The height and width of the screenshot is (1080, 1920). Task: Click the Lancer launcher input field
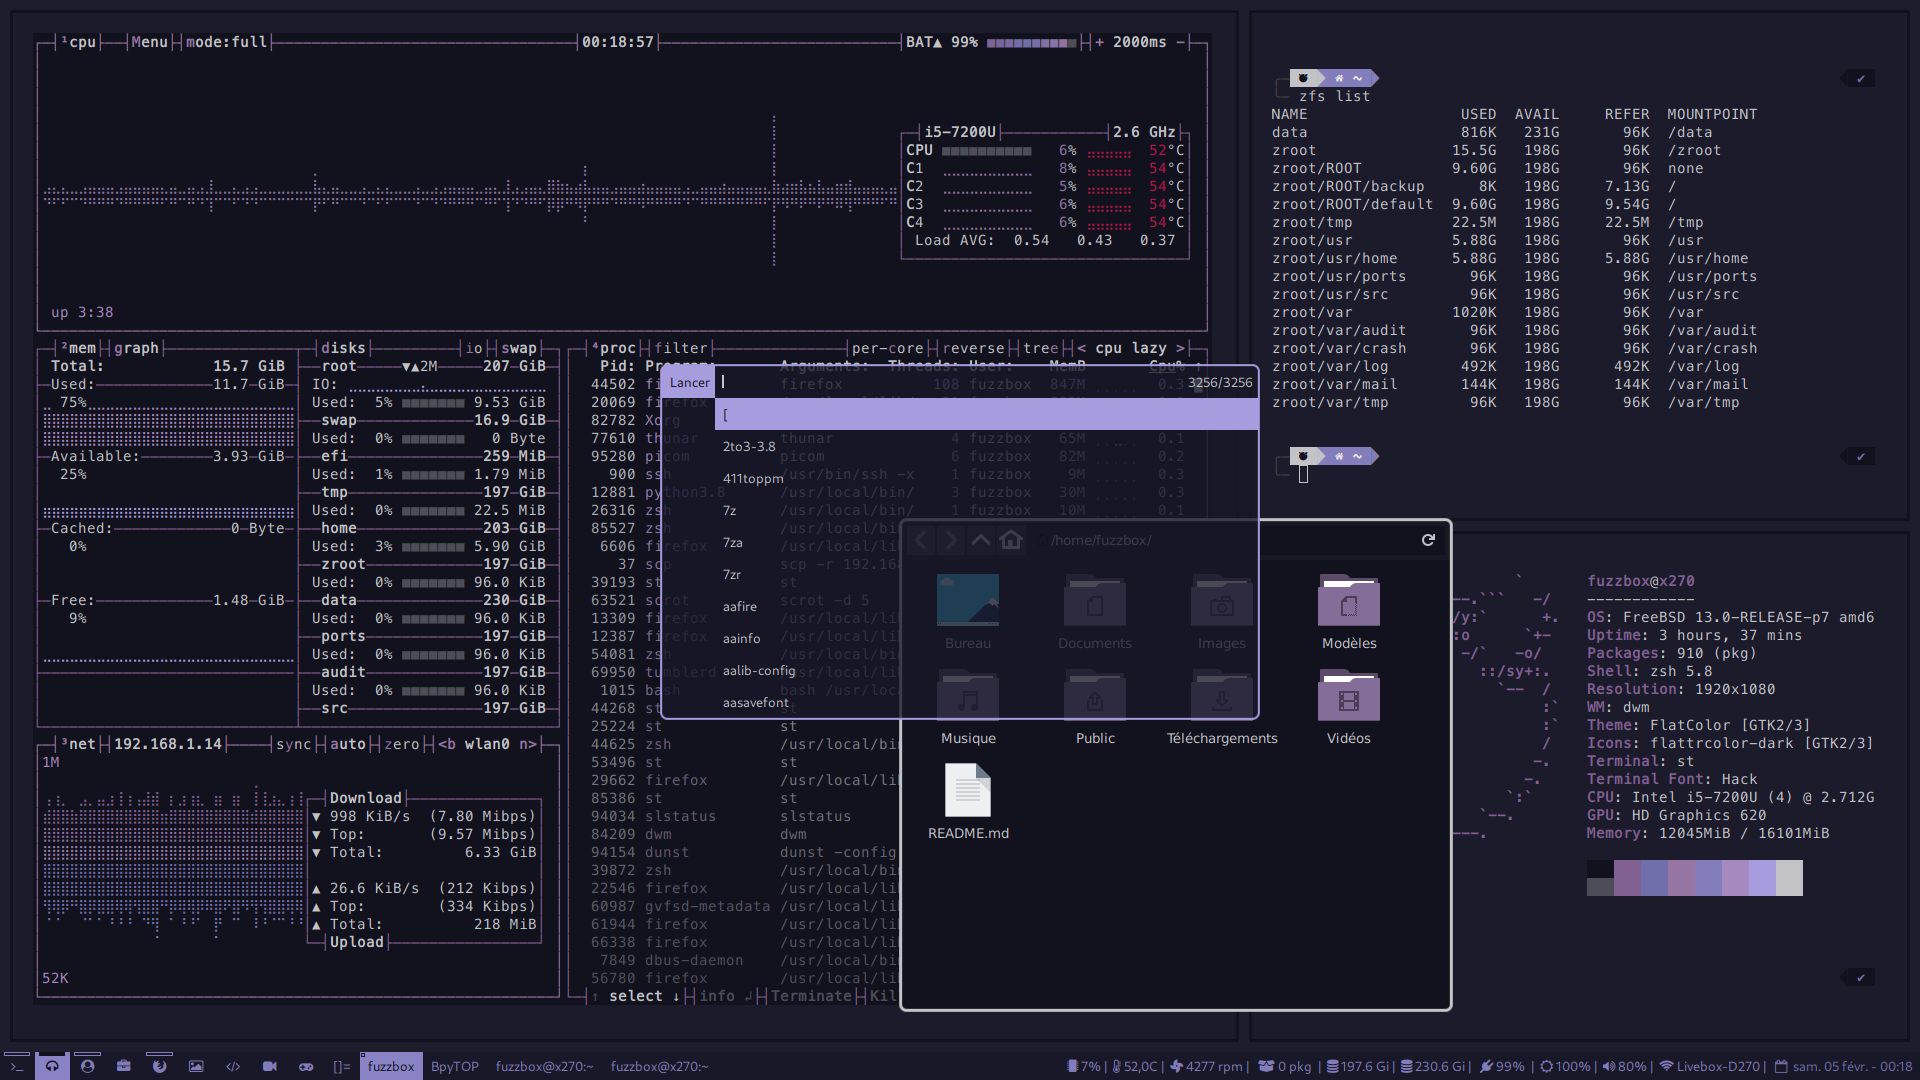[950, 382]
